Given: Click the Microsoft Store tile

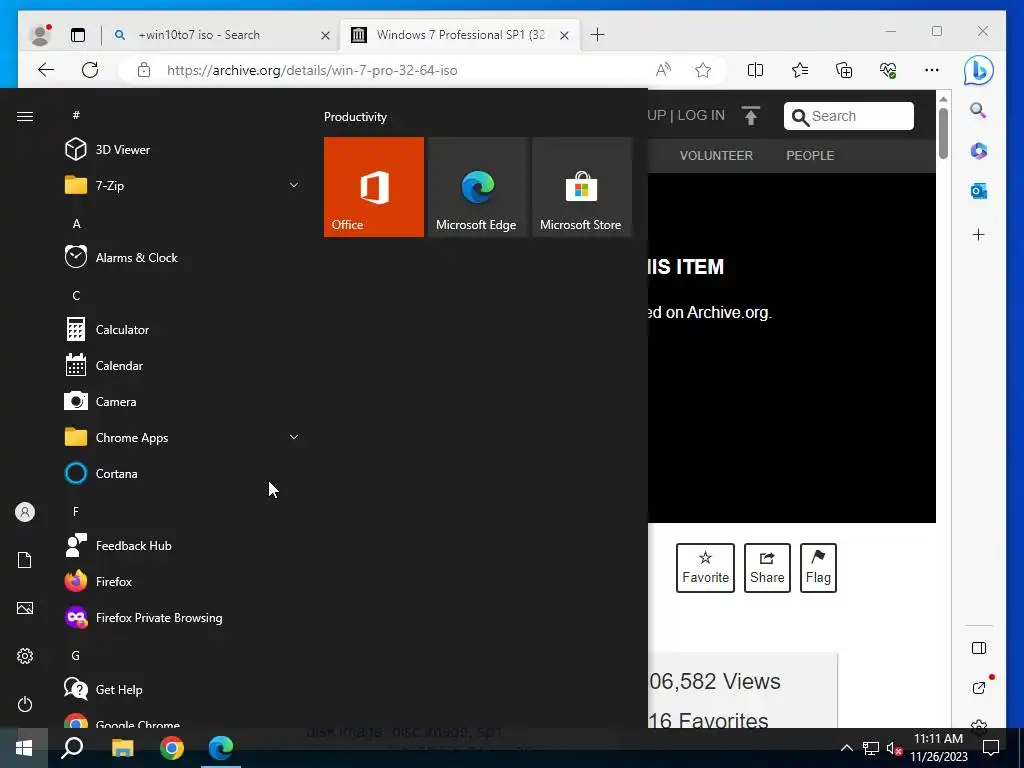Looking at the screenshot, I should point(582,187).
